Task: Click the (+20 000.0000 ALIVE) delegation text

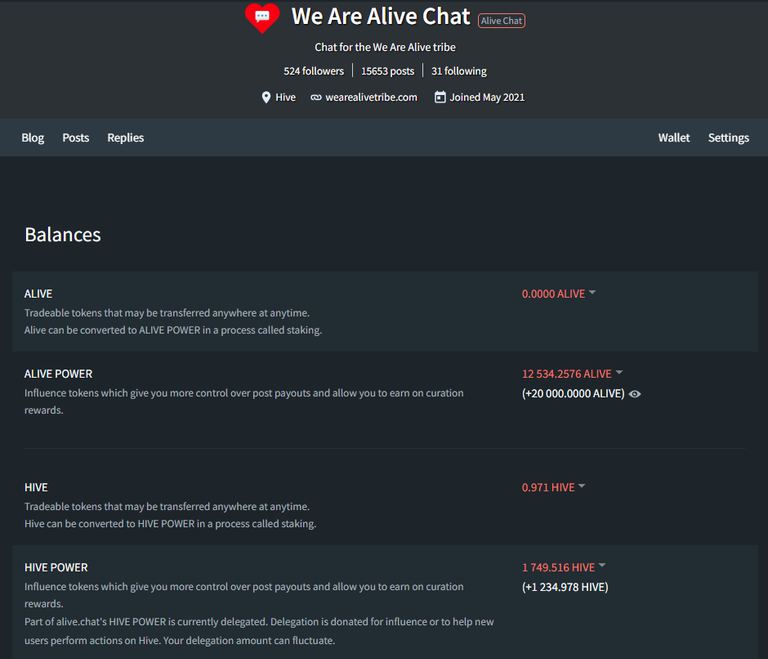Action: coord(573,393)
